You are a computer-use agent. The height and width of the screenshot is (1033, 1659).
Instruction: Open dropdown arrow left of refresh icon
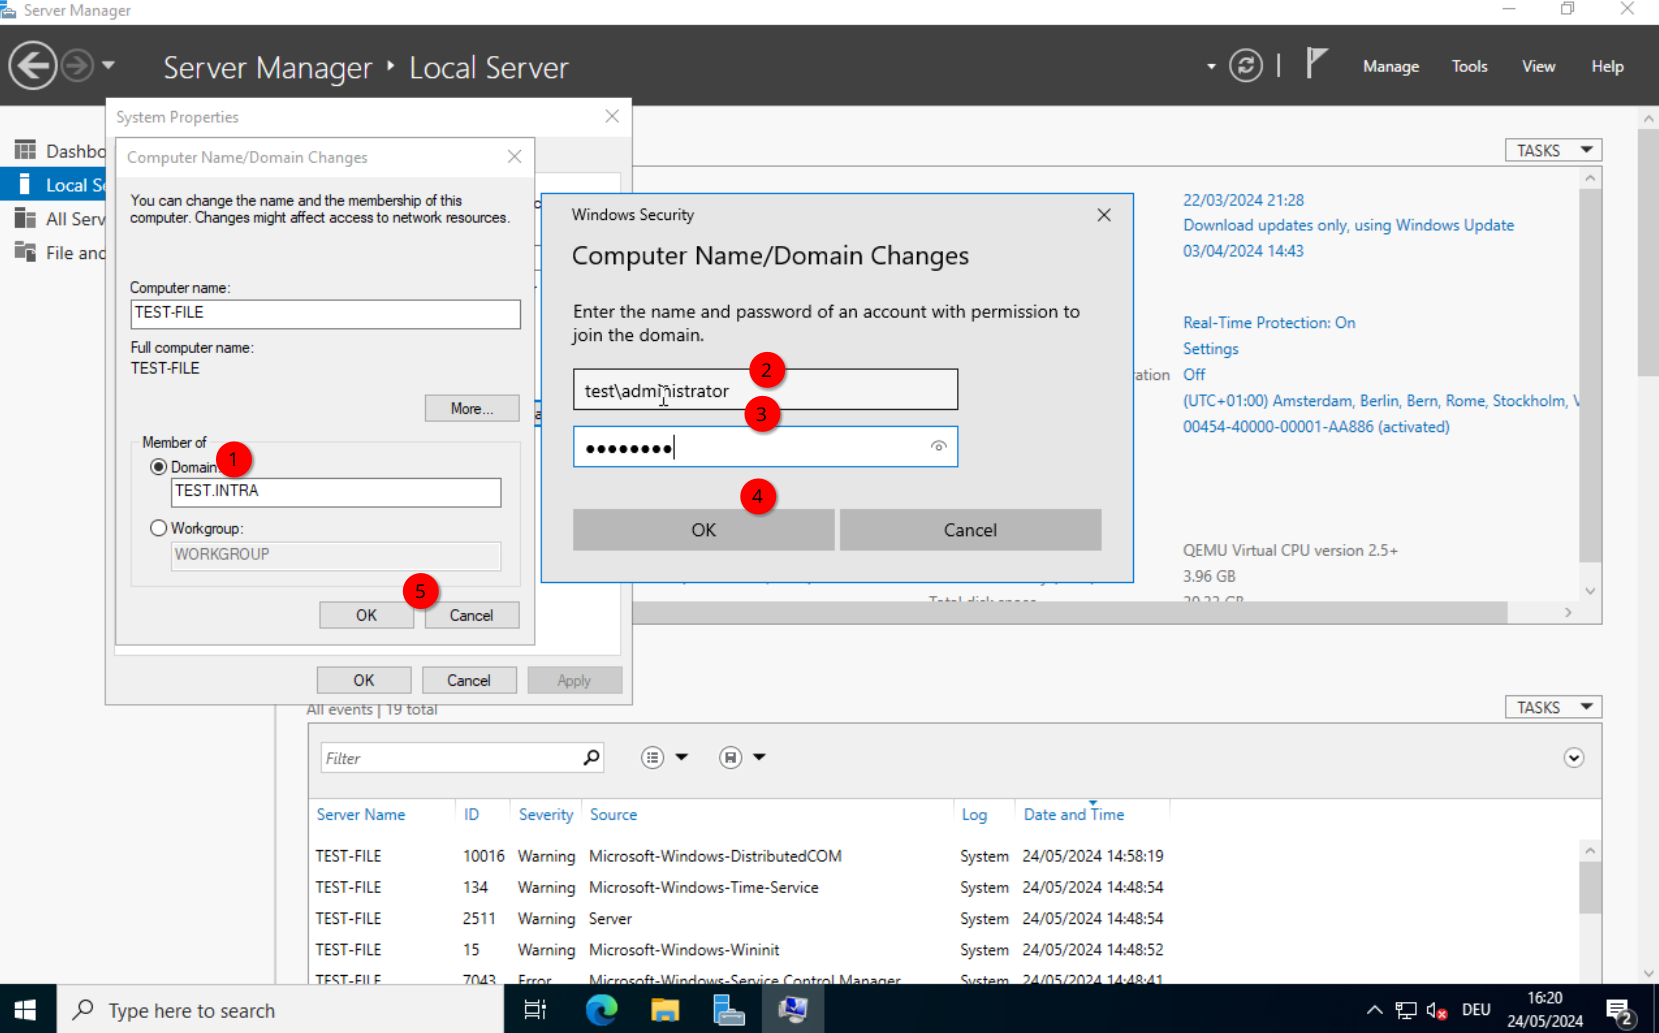[1211, 67]
